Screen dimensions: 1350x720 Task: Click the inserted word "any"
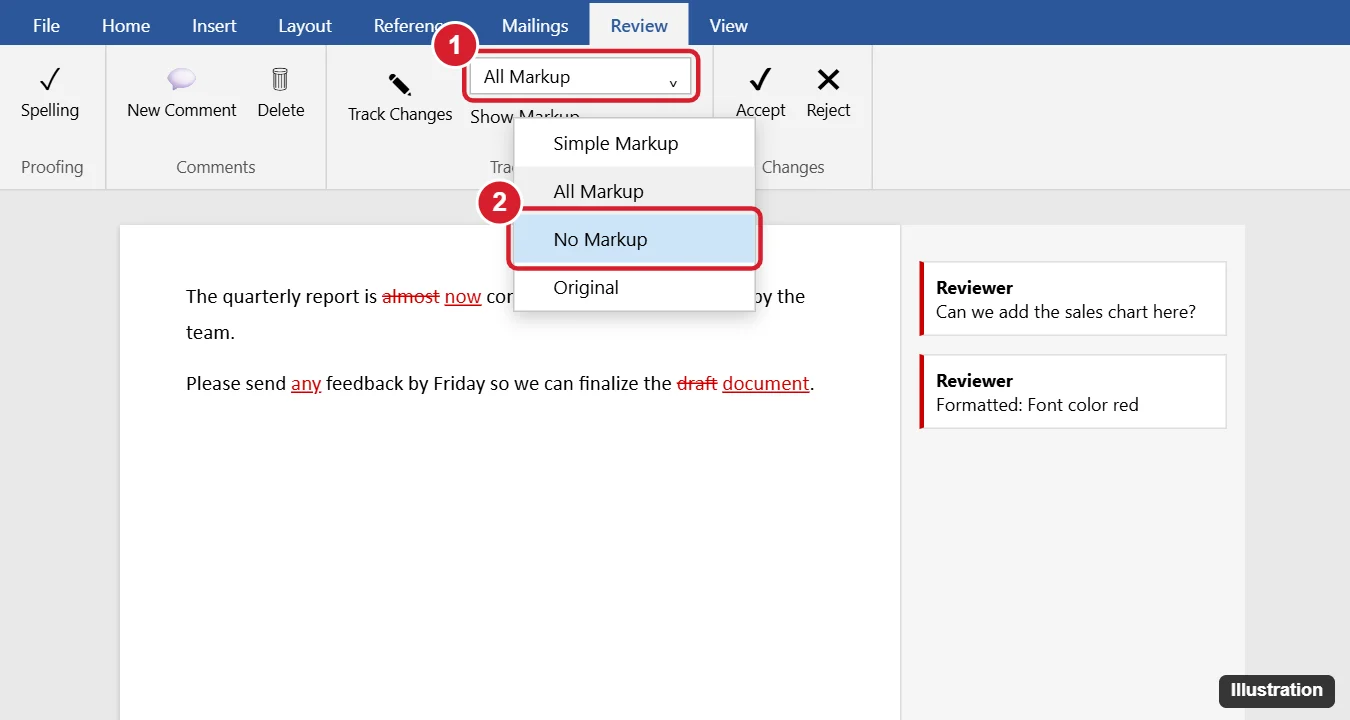[306, 384]
